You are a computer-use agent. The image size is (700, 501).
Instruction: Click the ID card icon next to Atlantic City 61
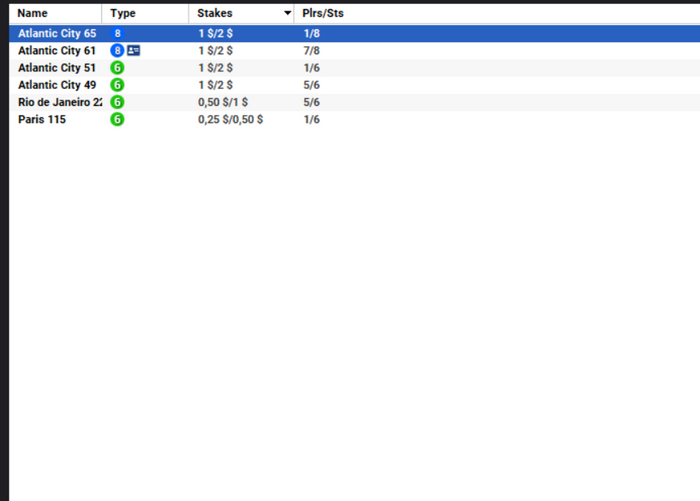(x=133, y=50)
